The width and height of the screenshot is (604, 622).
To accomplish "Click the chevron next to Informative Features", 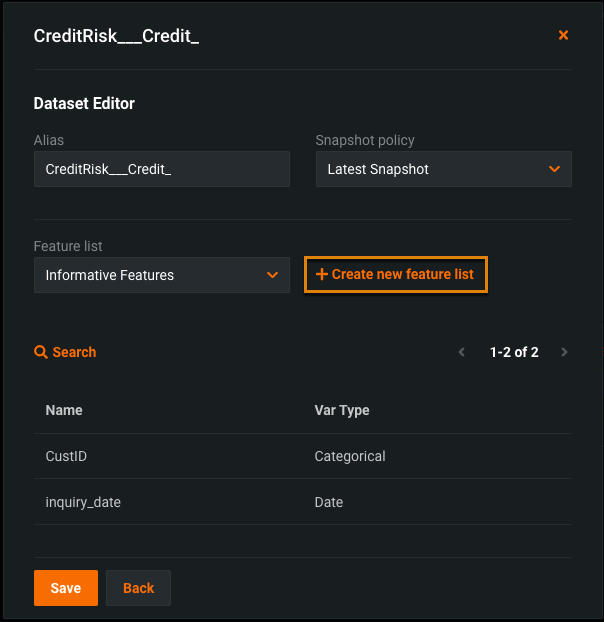I will coord(272,275).
